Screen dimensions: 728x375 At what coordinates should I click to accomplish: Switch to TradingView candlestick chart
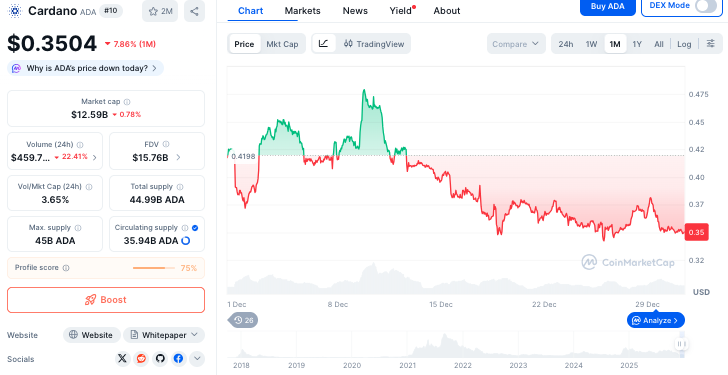click(x=373, y=44)
